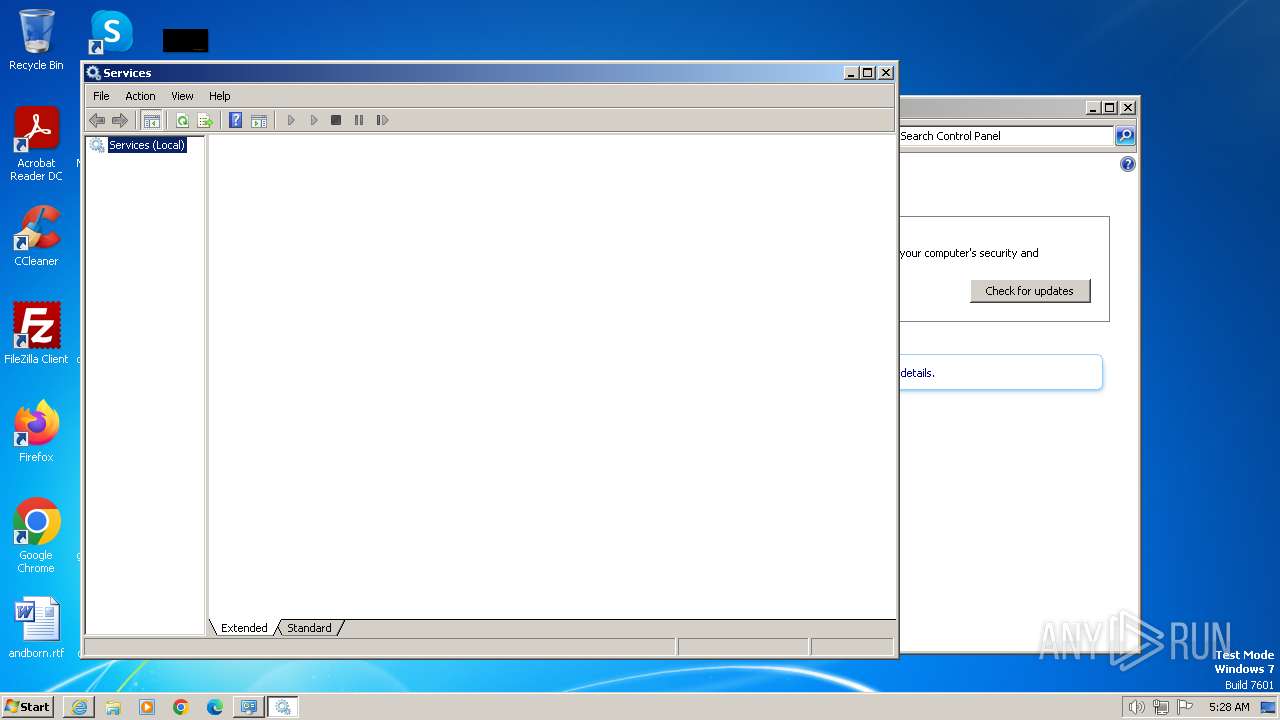Select the andborn.rtf document icon
Image resolution: width=1280 pixels, height=720 pixels.
pos(36,628)
